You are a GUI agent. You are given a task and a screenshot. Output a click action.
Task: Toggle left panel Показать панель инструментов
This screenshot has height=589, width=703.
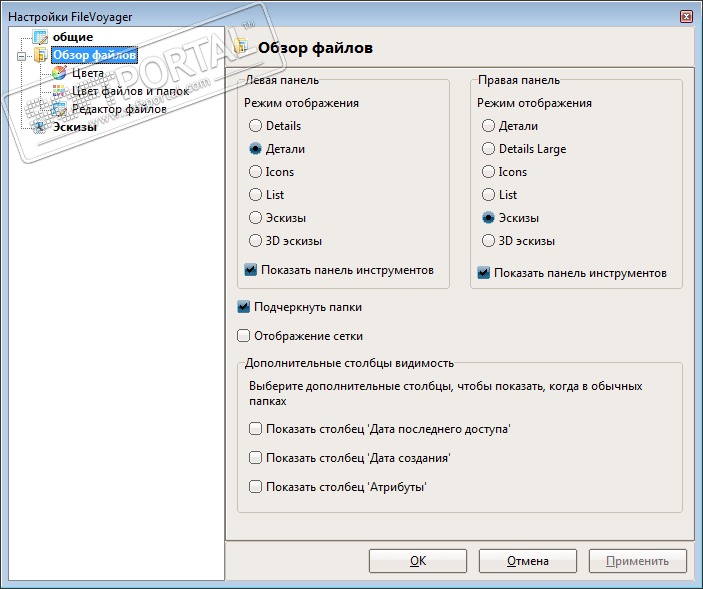coord(251,270)
